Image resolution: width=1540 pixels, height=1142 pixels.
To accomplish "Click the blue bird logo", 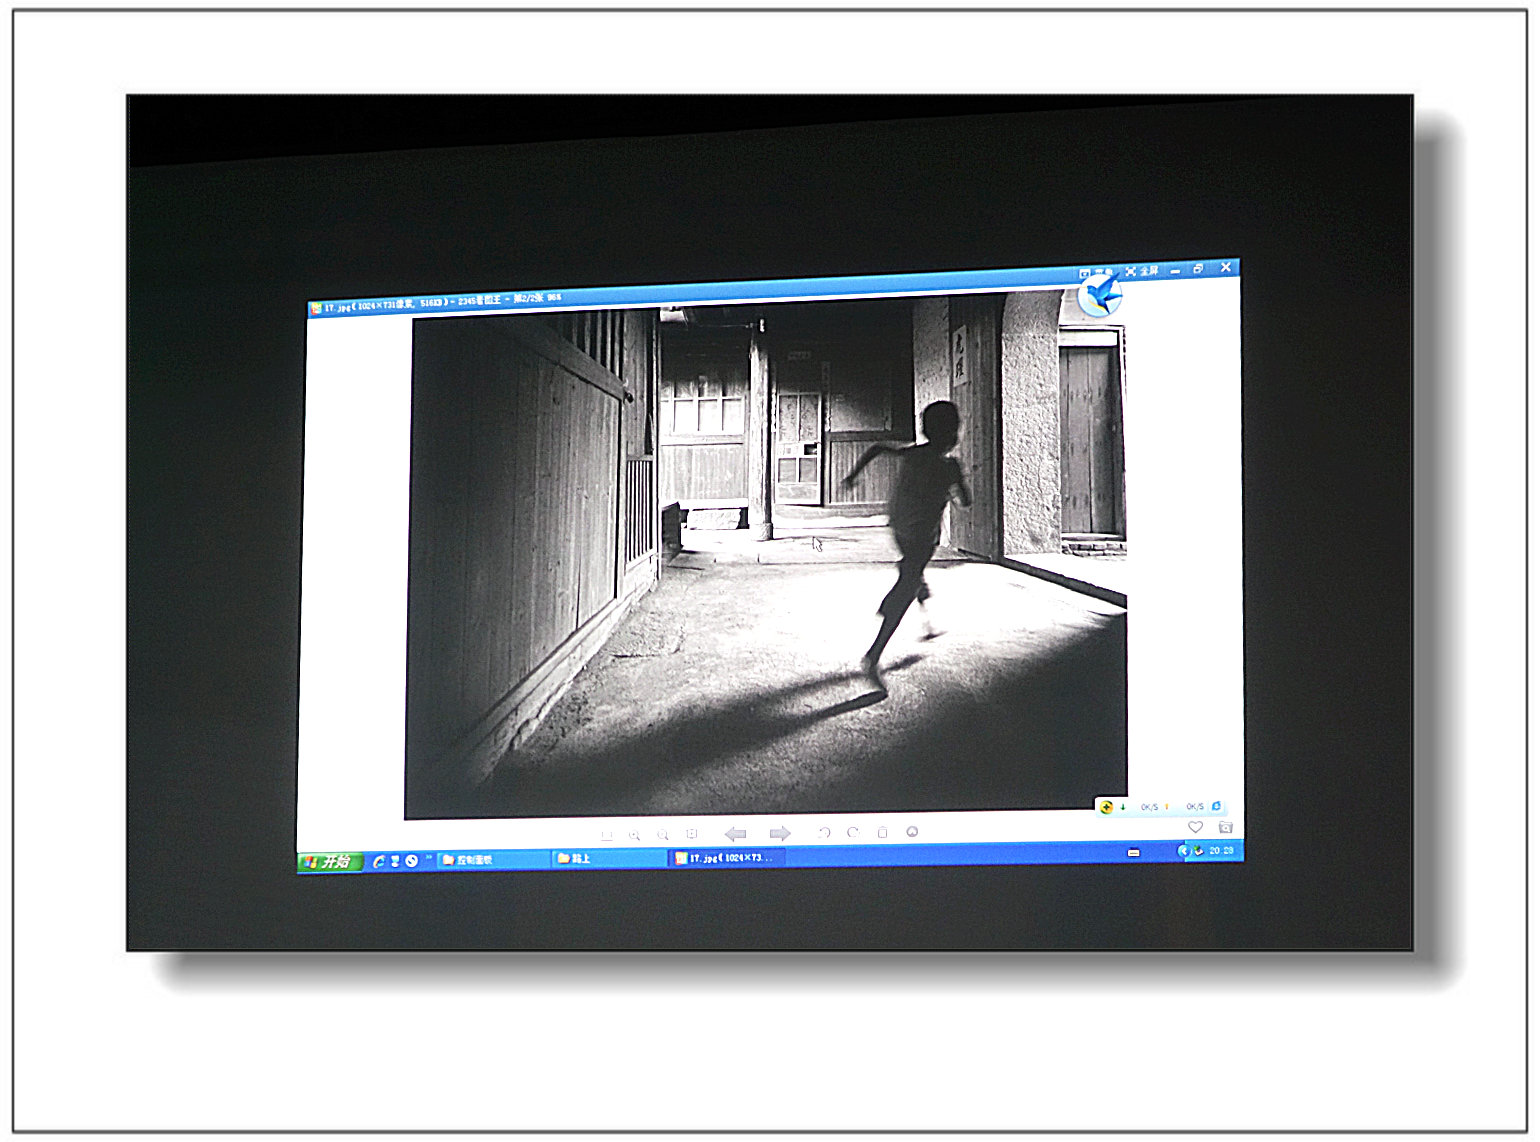I will point(1099,297).
